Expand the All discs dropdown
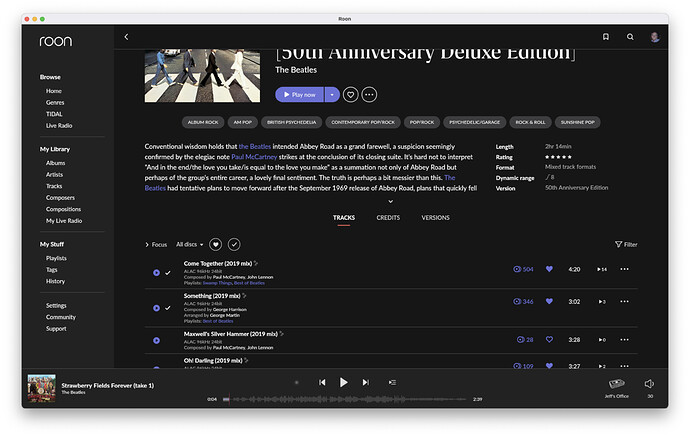The width and height of the screenshot is (690, 437). click(x=190, y=244)
